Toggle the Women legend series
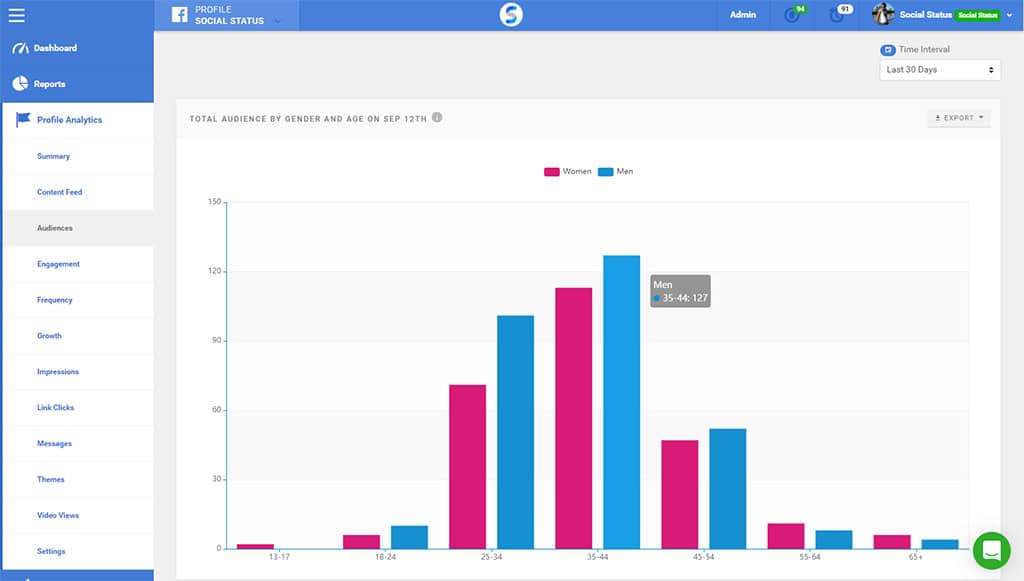Viewport: 1024px width, 581px height. (568, 172)
